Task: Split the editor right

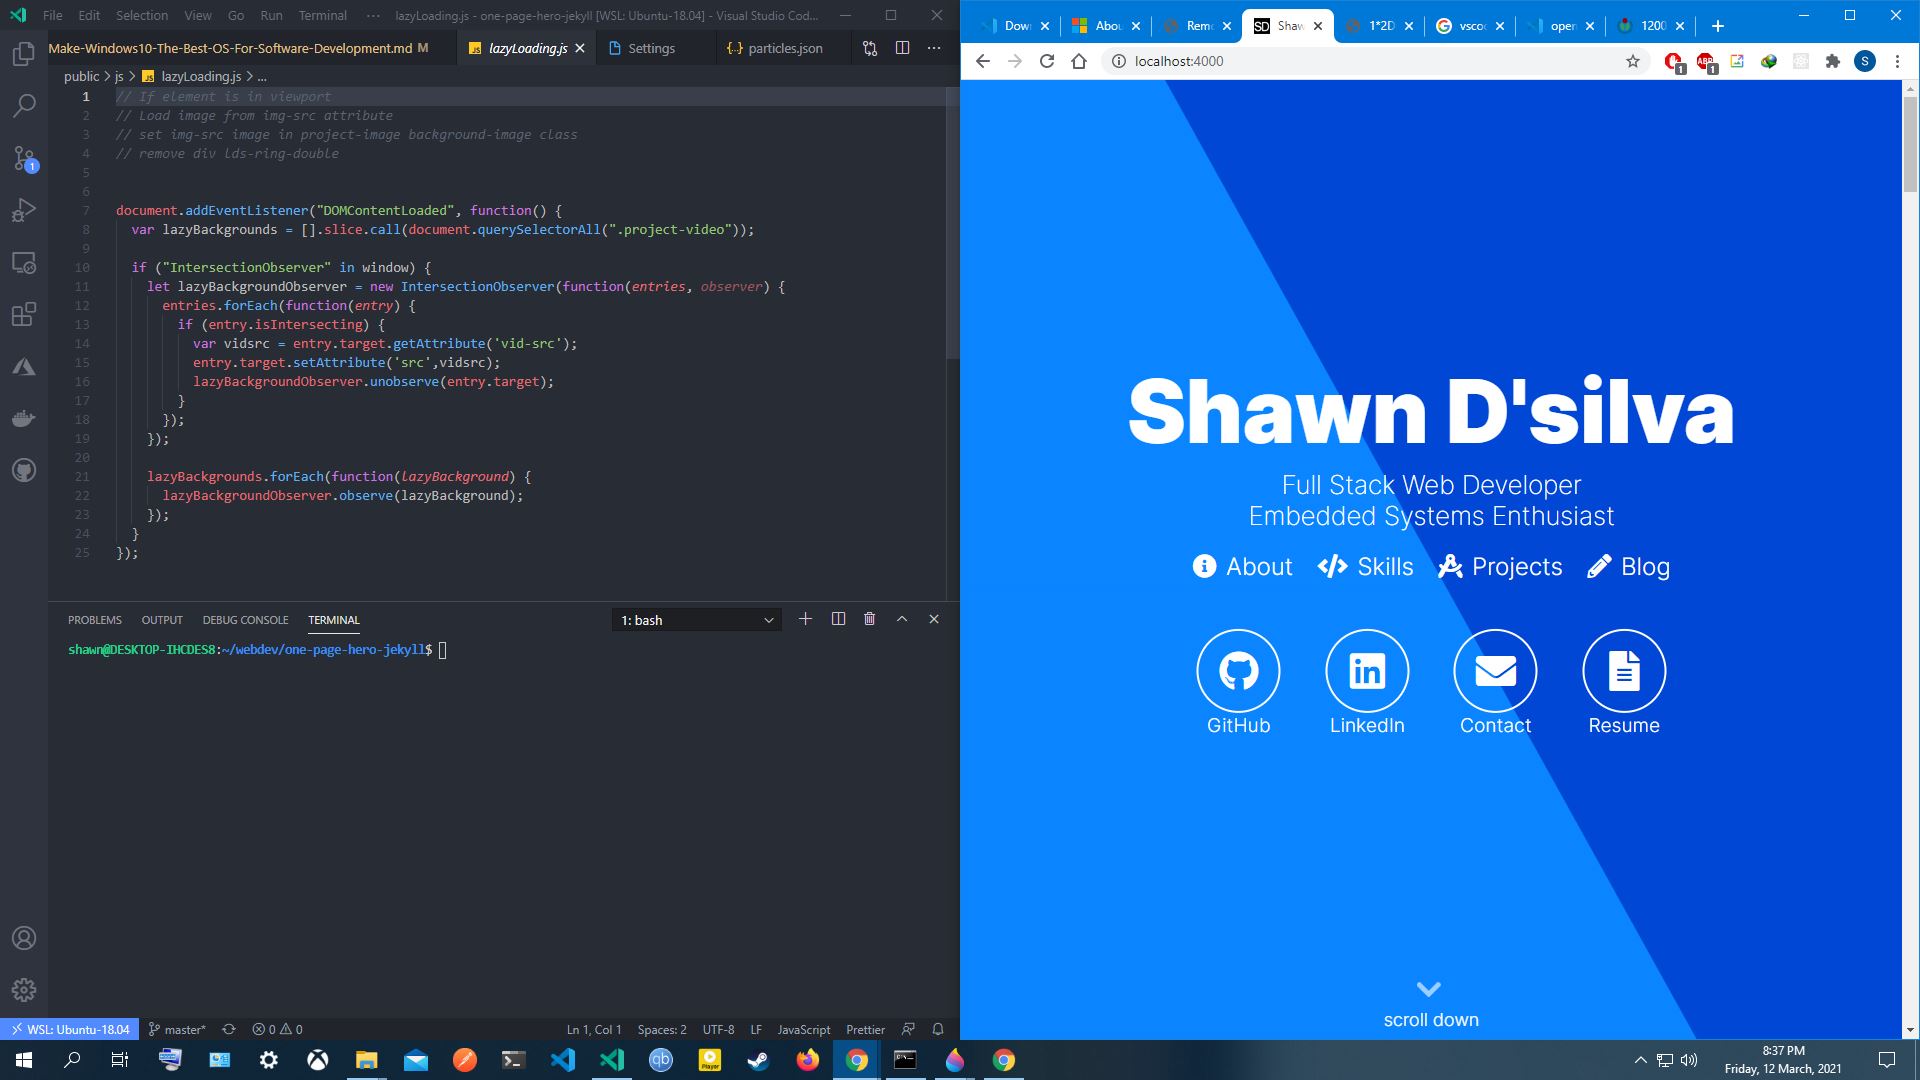Action: tap(902, 48)
